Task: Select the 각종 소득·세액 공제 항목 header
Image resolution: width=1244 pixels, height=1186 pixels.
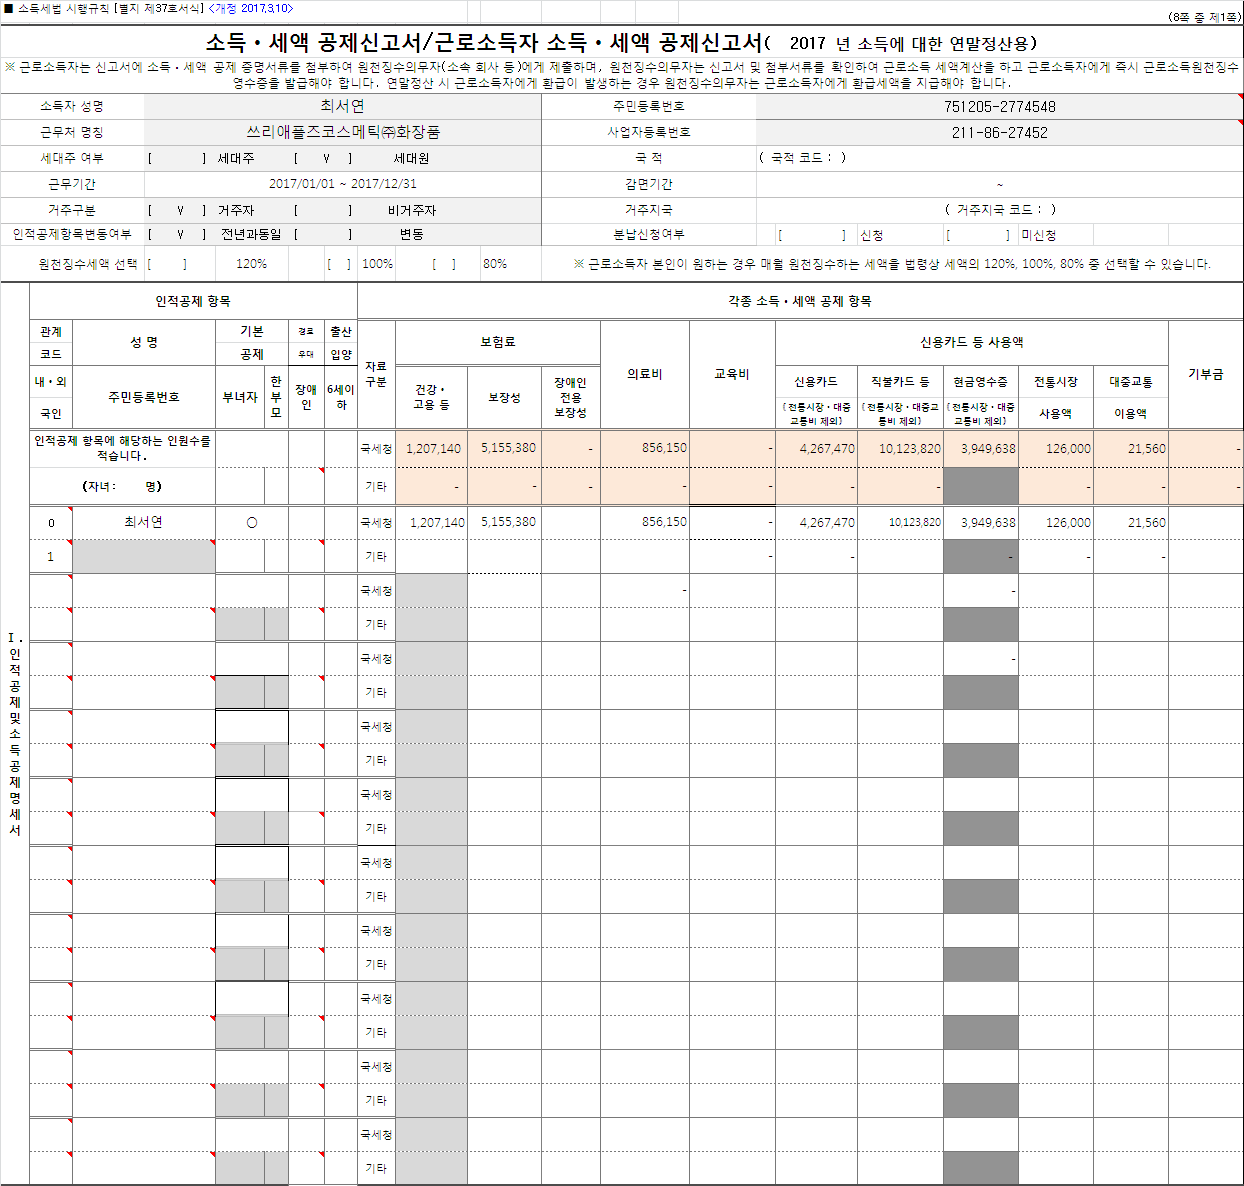Action: coord(800,301)
